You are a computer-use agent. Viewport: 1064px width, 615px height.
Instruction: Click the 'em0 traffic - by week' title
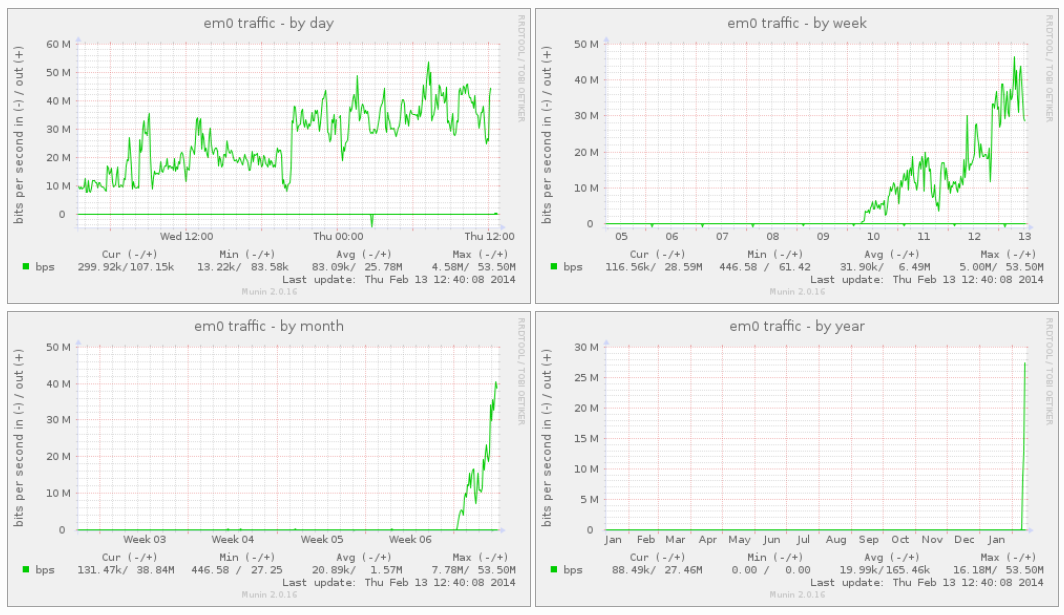point(796,23)
